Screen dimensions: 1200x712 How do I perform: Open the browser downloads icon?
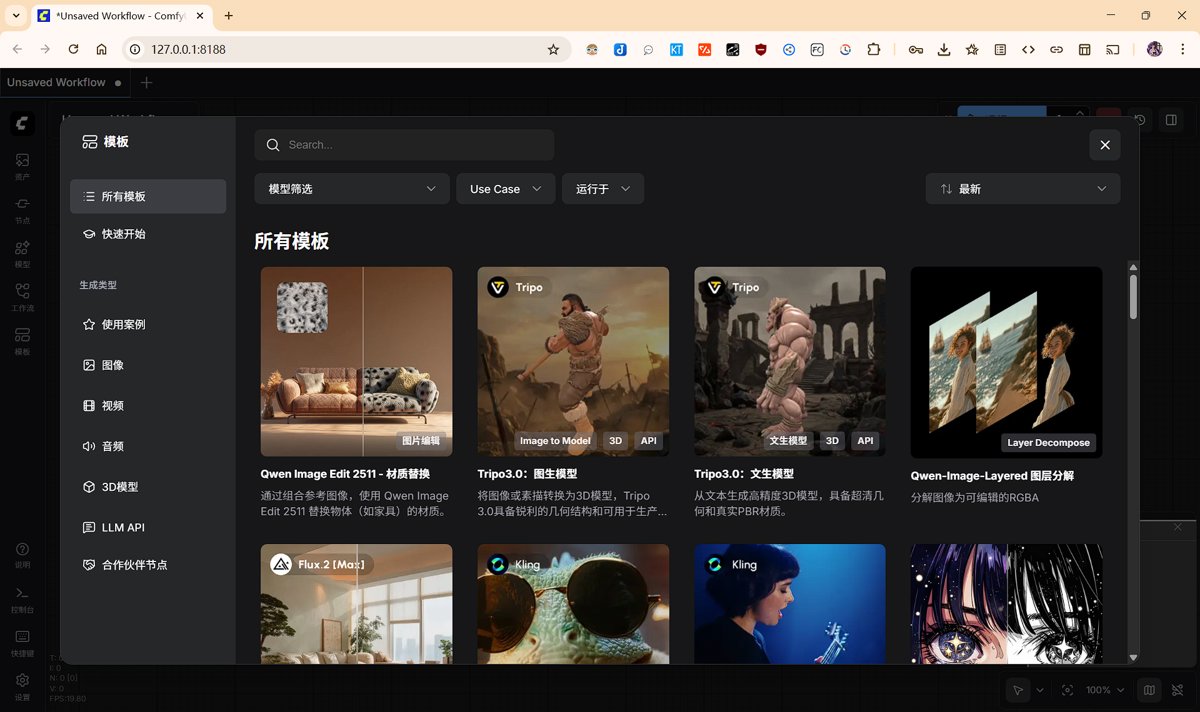point(943,49)
